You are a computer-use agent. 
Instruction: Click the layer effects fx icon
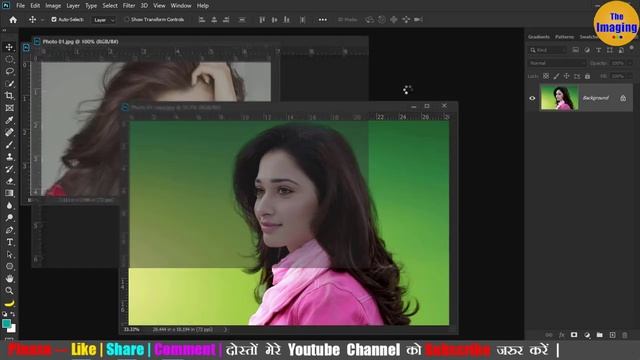click(561, 335)
